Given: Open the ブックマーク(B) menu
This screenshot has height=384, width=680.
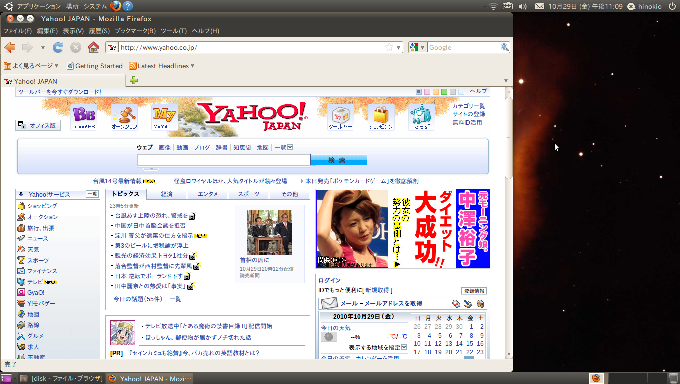Looking at the screenshot, I should pos(135,31).
